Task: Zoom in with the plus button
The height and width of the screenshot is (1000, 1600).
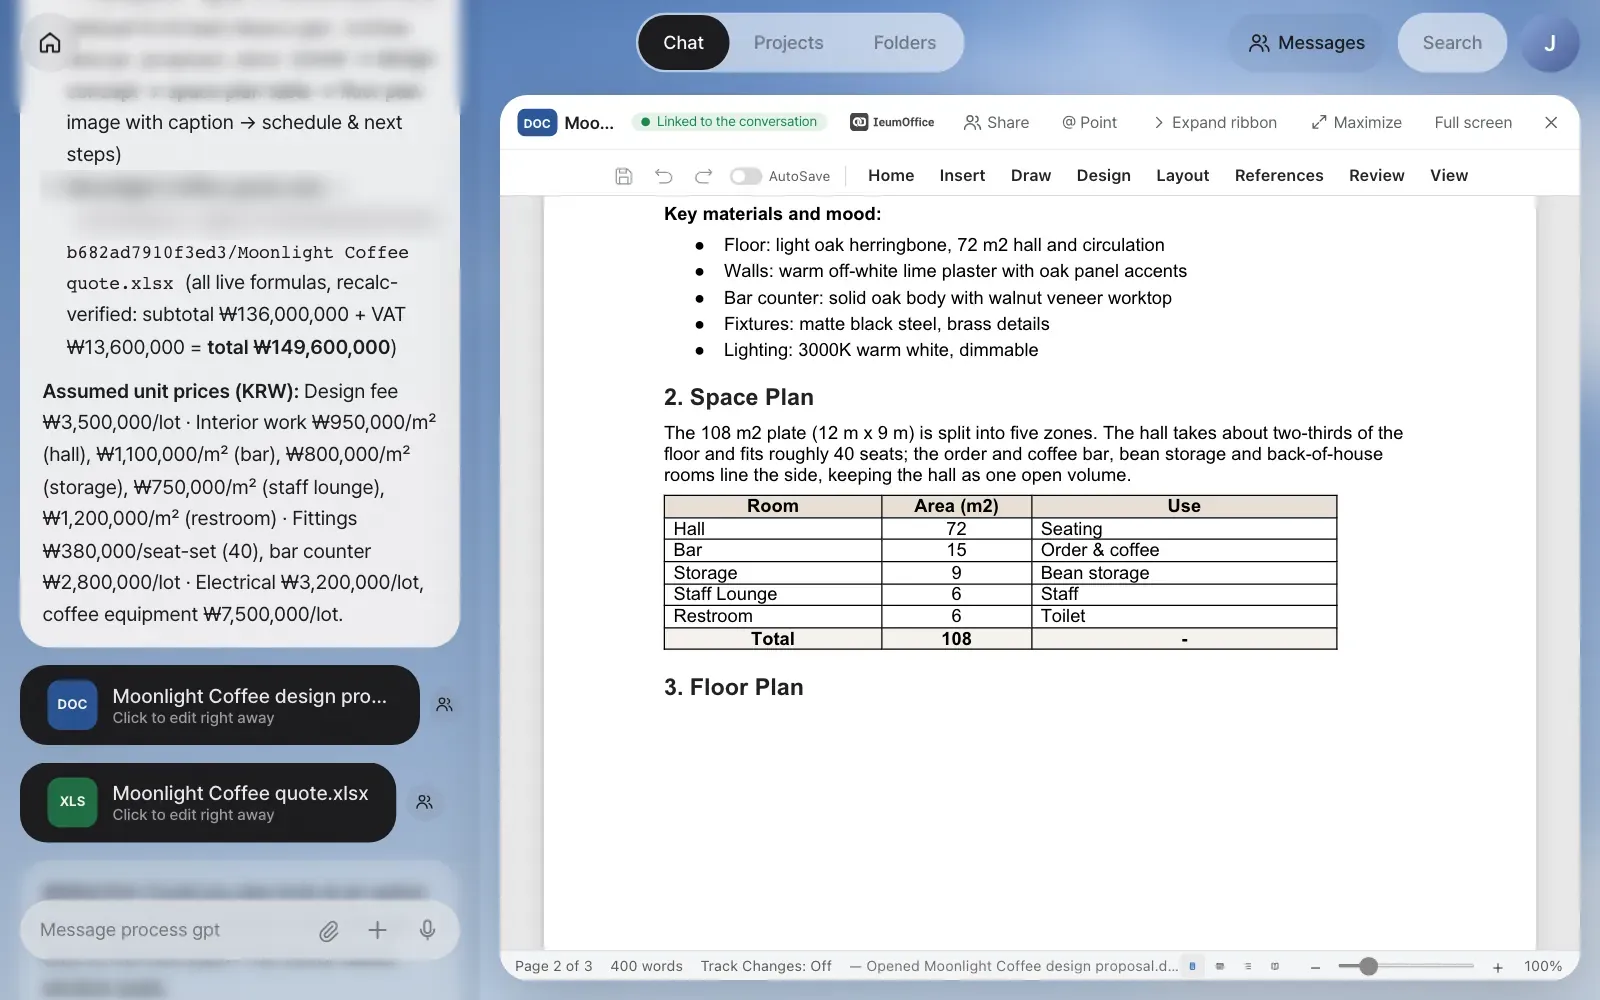Action: tap(1497, 967)
